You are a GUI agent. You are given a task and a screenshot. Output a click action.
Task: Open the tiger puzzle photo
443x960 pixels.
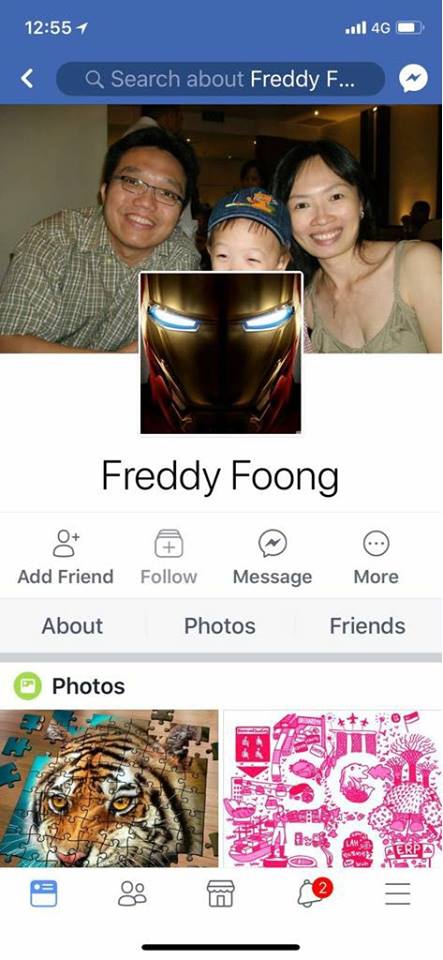click(x=109, y=788)
